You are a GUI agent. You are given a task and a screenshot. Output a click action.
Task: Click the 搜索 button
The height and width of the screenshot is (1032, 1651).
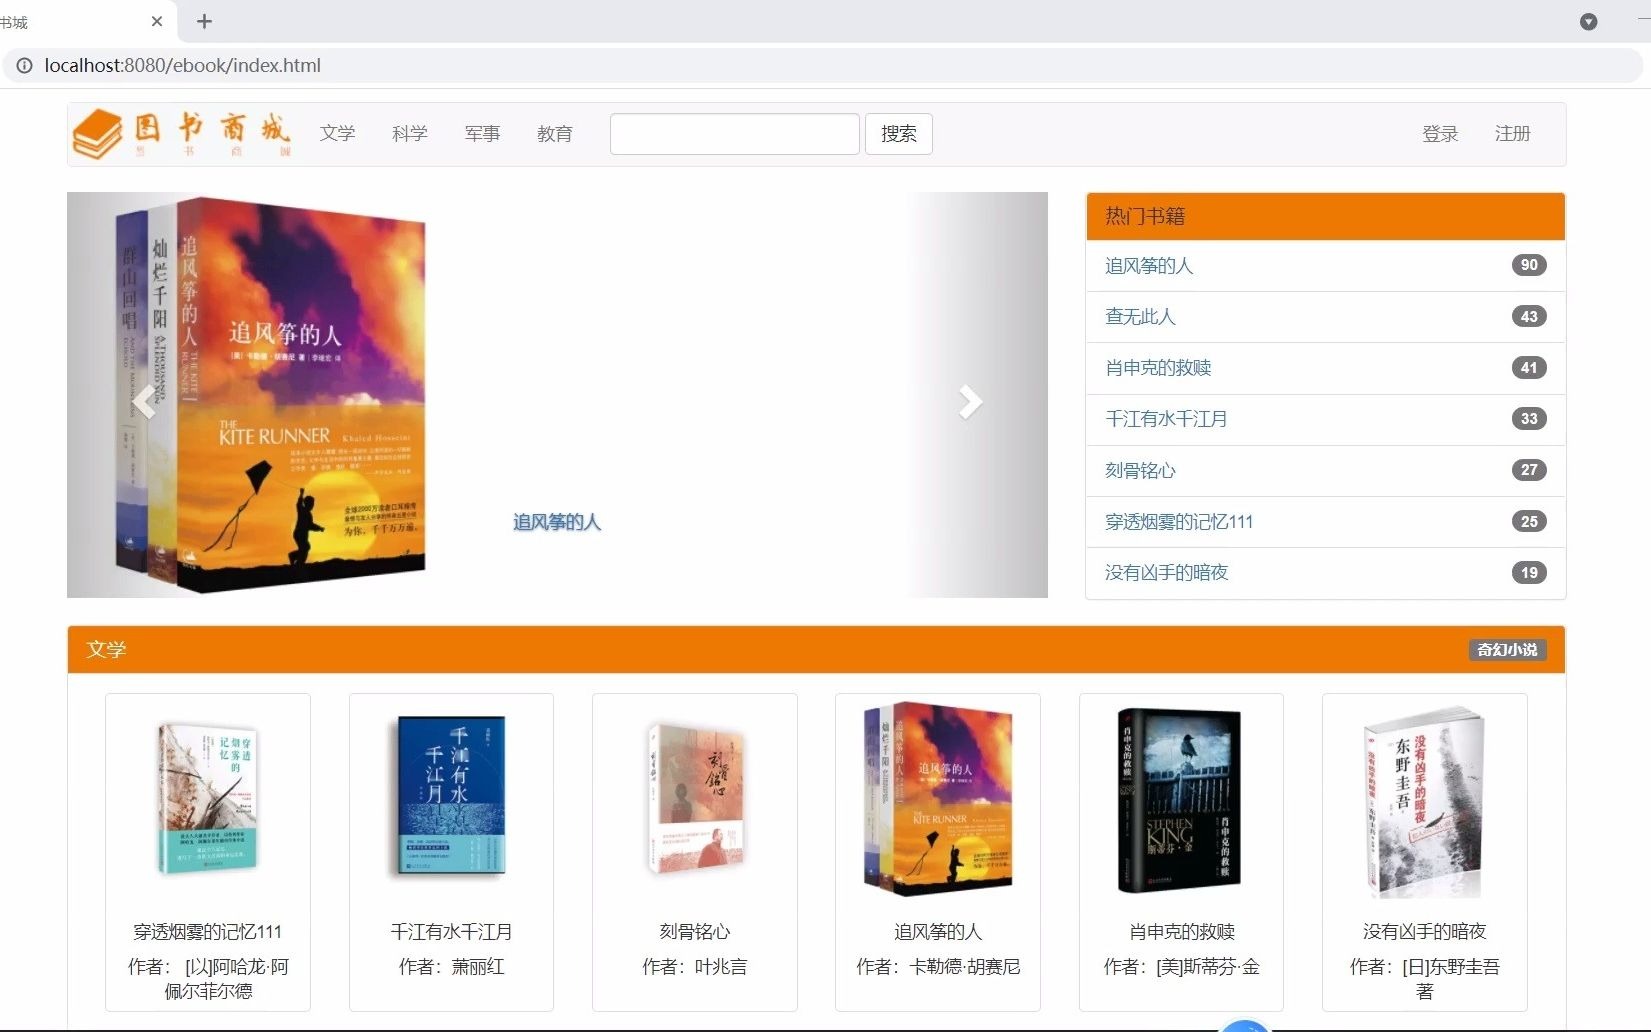tap(899, 134)
